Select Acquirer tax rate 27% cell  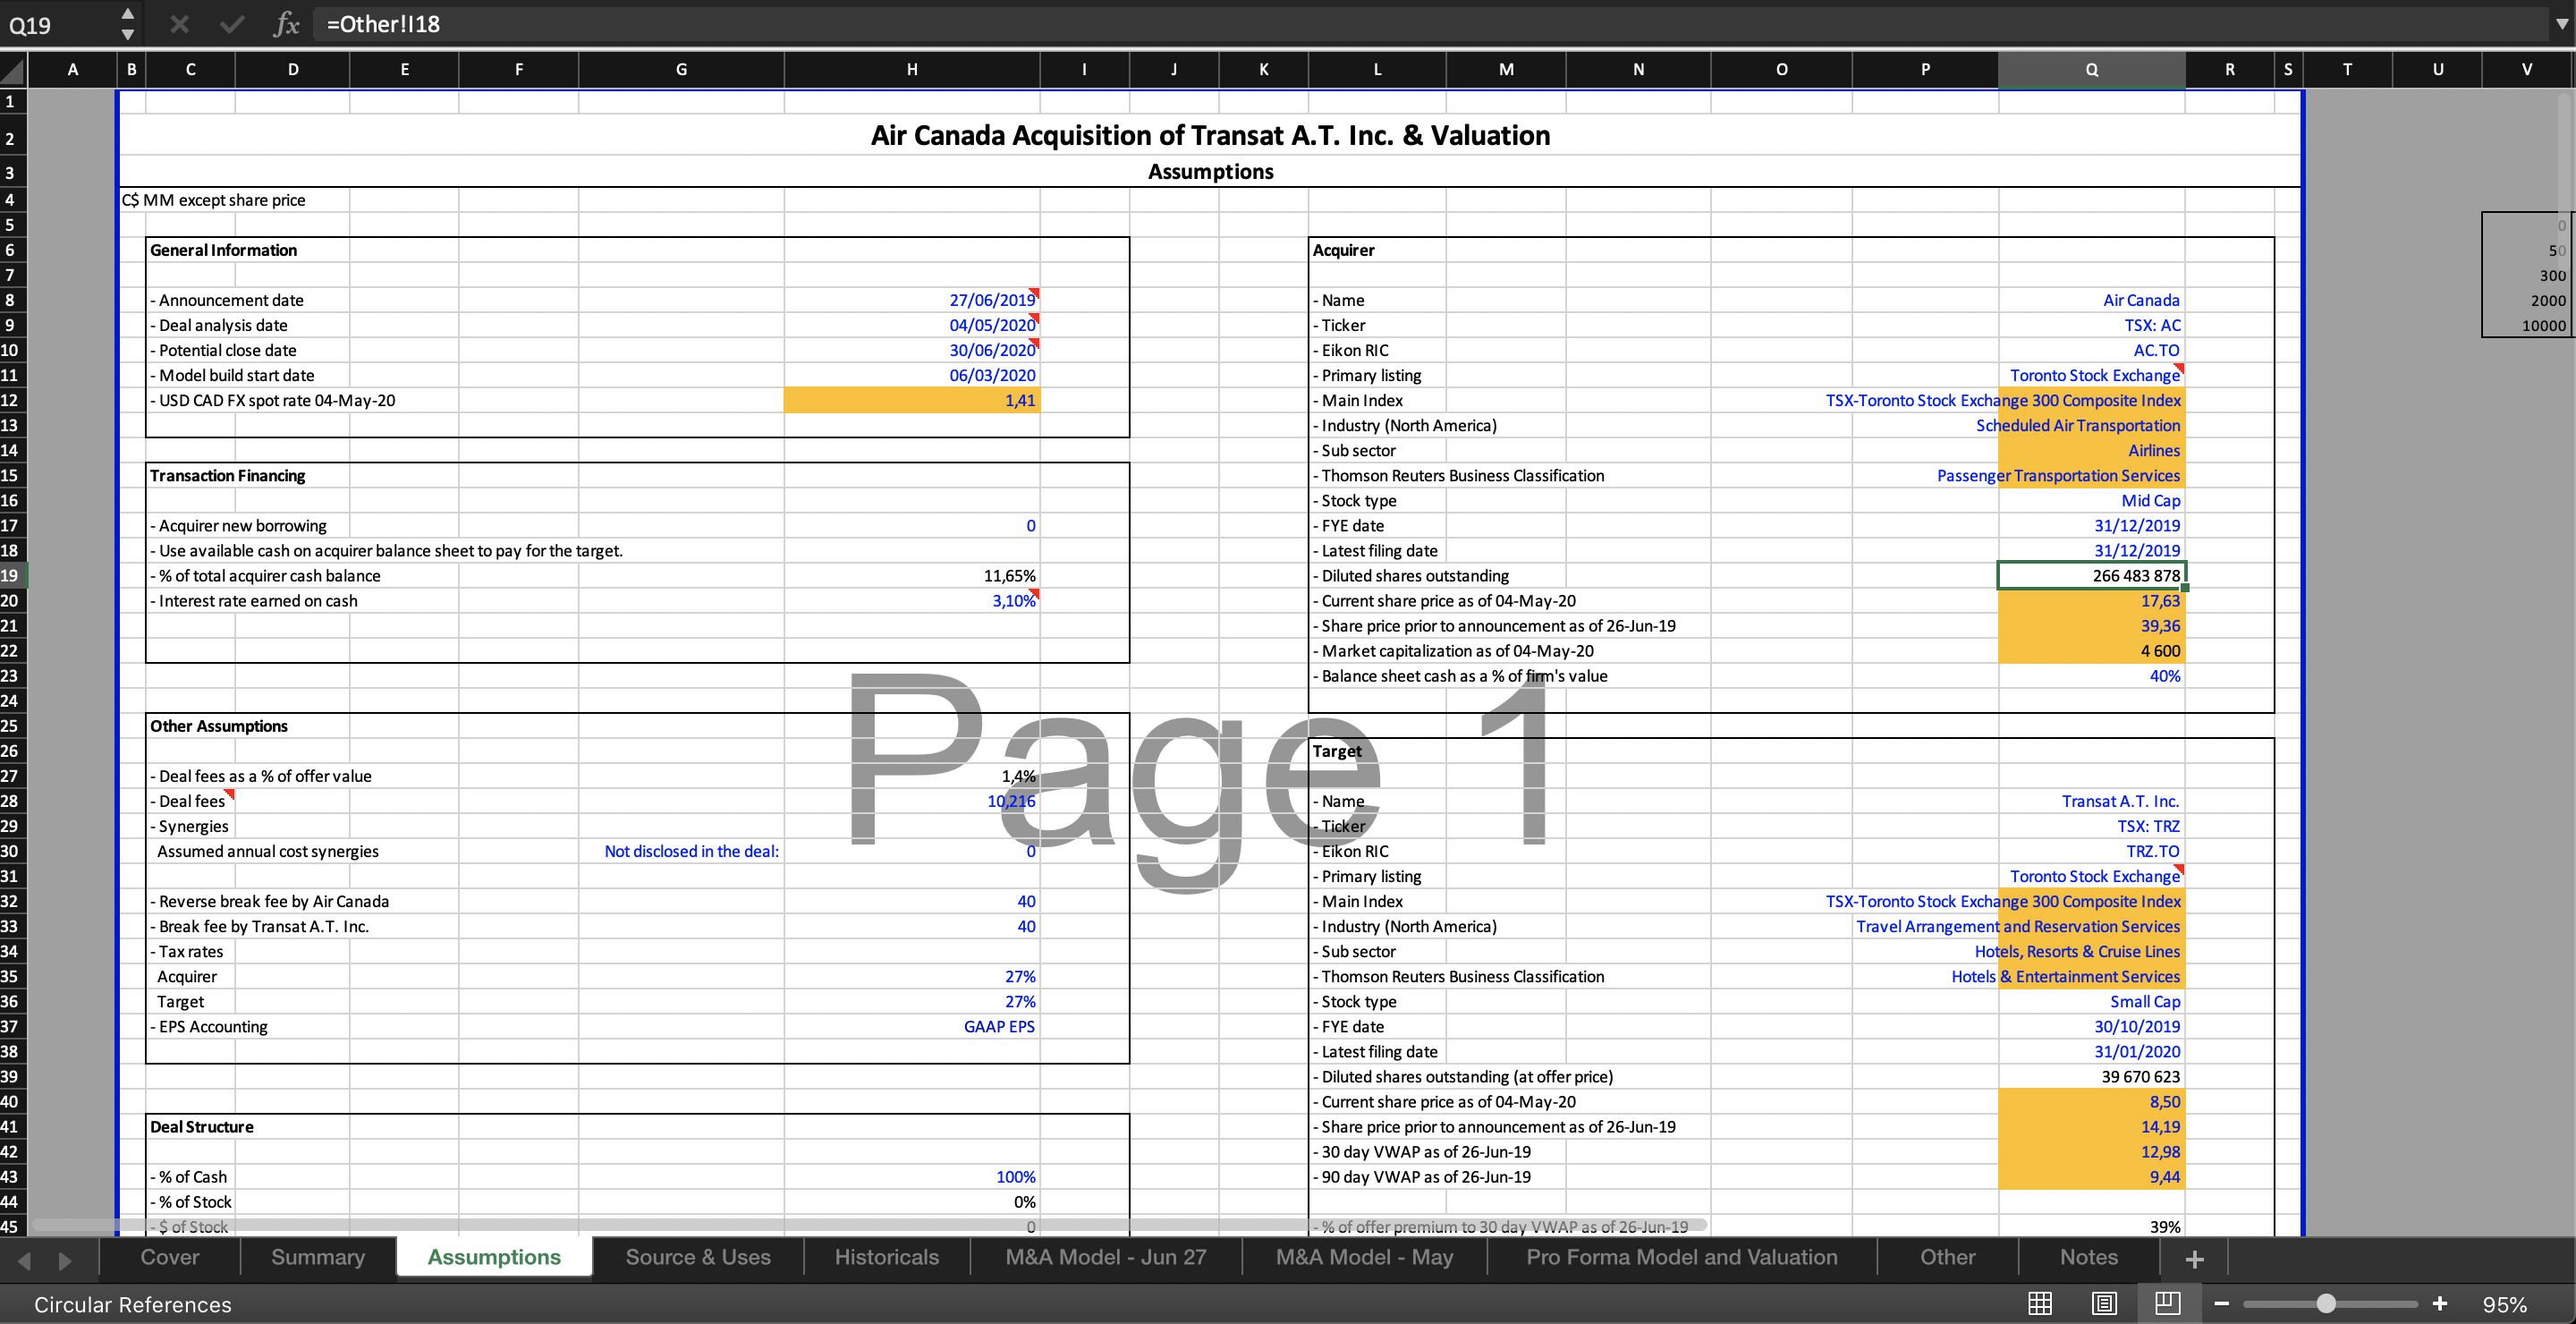tap(912, 976)
